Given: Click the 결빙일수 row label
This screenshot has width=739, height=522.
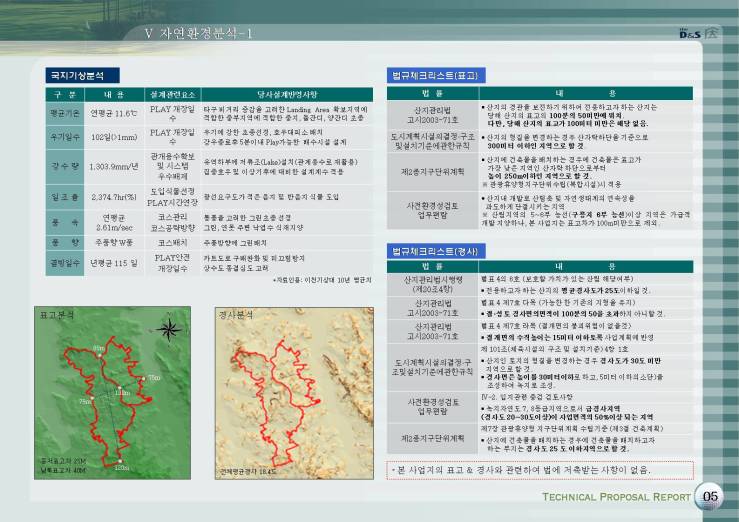Looking at the screenshot, I should click(x=58, y=263).
